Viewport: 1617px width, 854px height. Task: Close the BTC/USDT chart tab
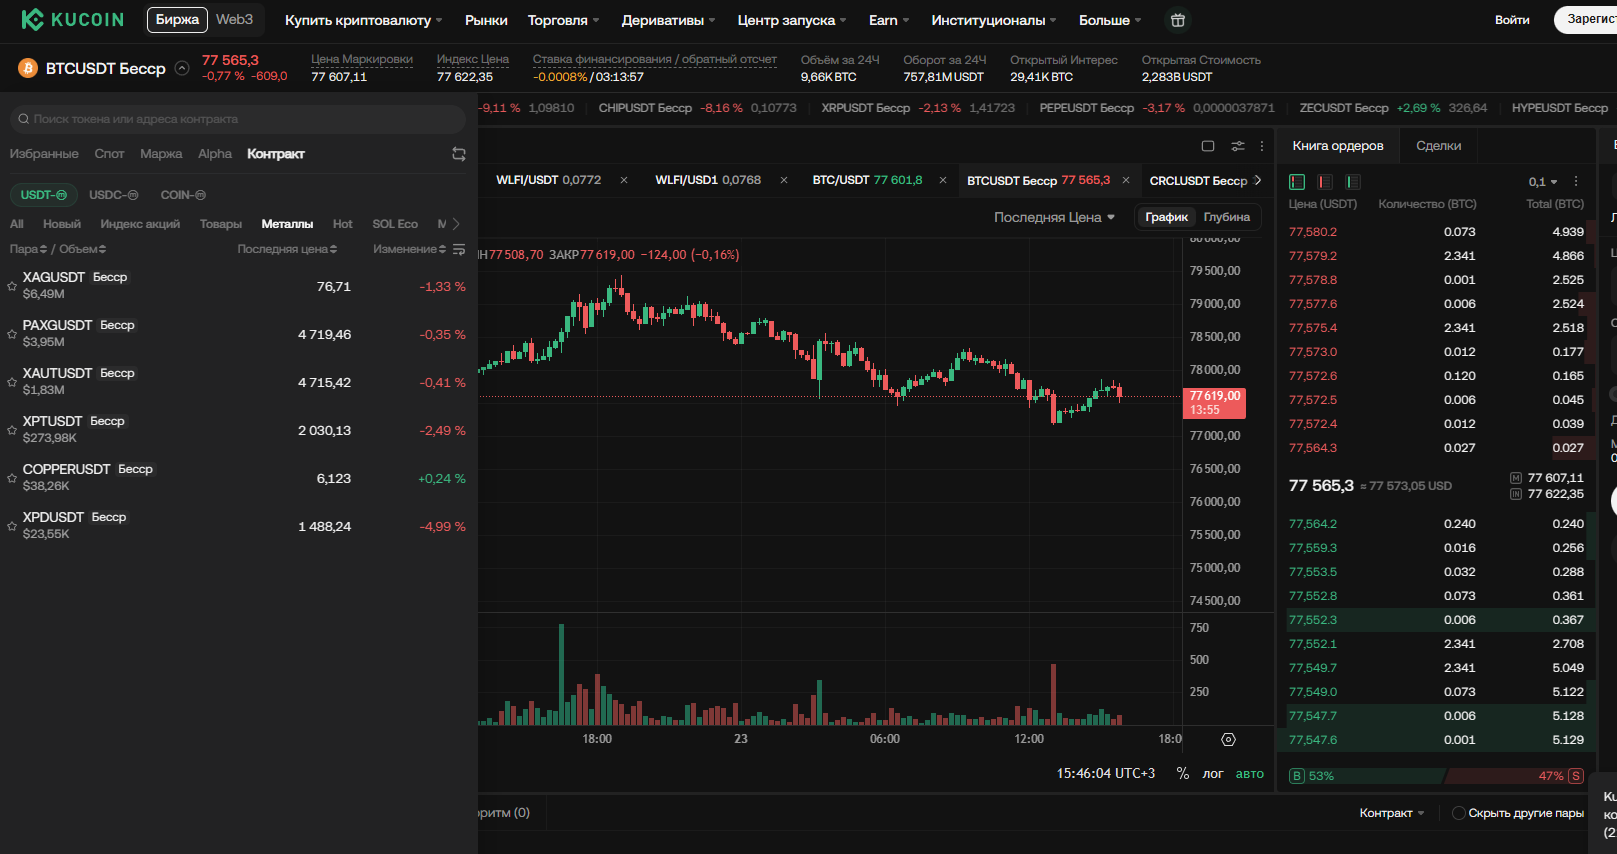[943, 181]
